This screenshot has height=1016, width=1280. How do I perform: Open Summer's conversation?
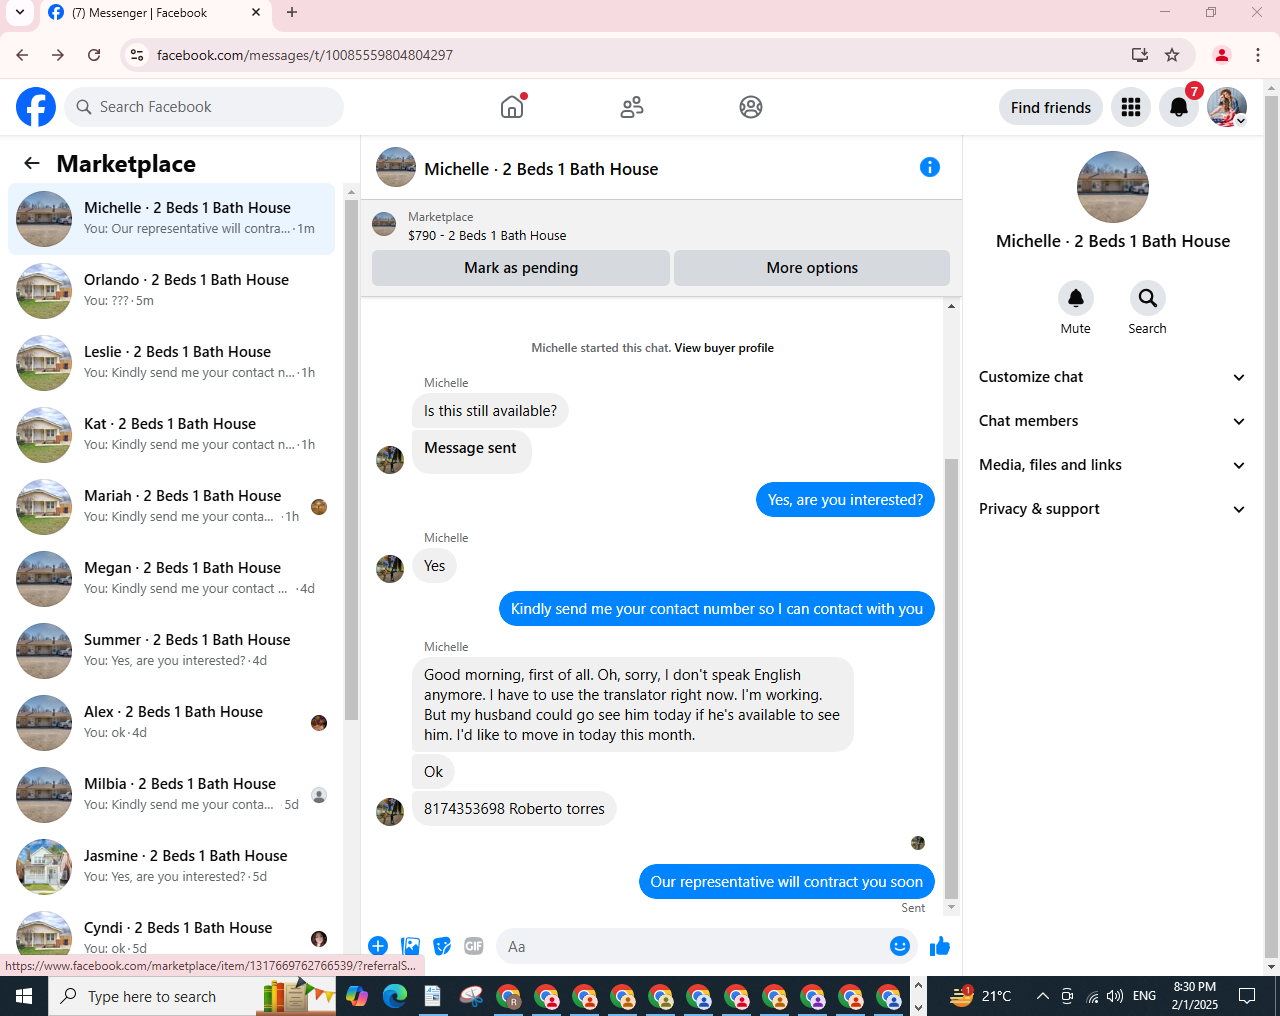click(172, 651)
